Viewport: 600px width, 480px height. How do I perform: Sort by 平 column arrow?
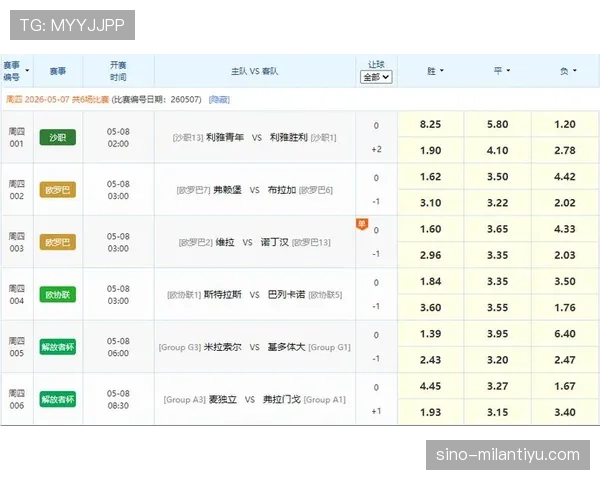click(509, 71)
